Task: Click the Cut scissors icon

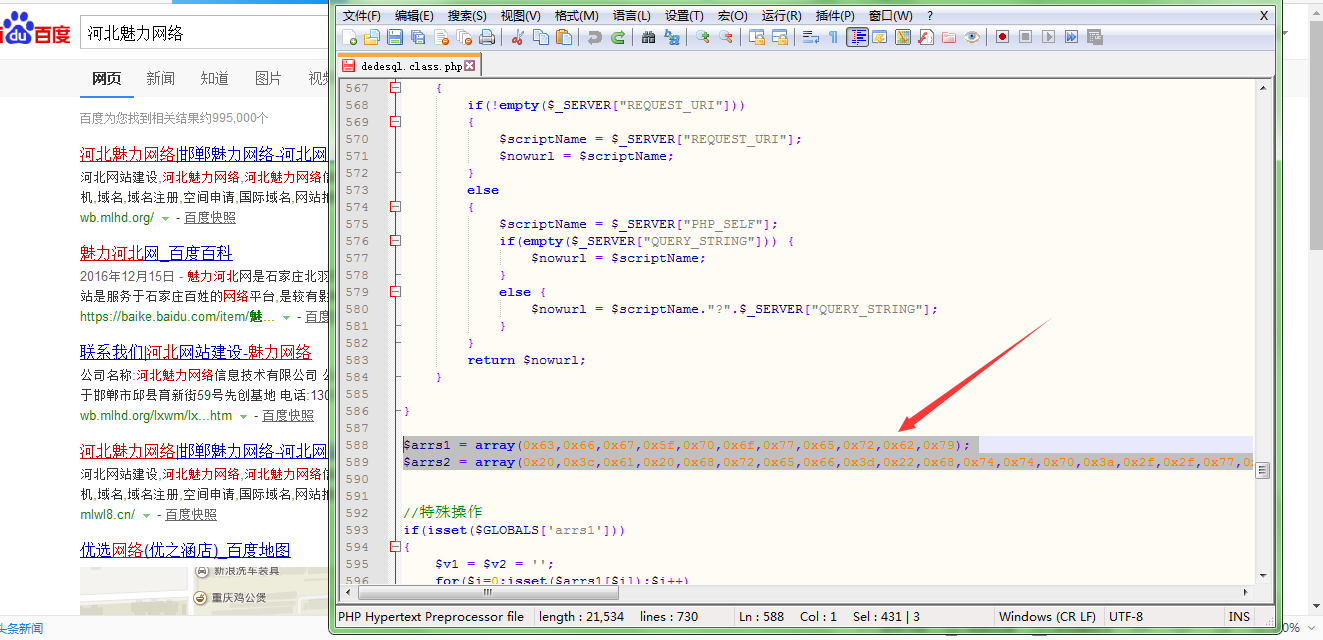Action: click(518, 38)
